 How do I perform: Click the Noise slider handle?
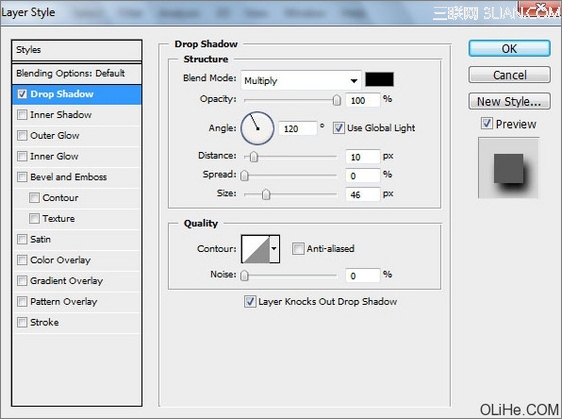[244, 275]
